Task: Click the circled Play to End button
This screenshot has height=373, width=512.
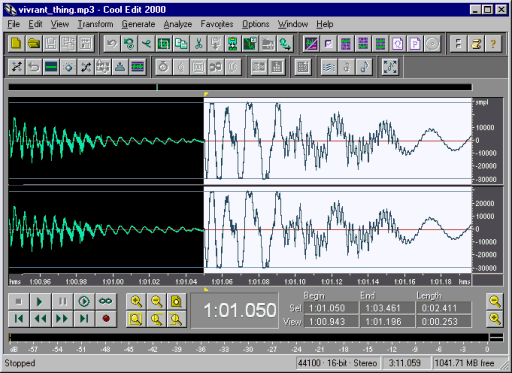Action: click(x=84, y=302)
